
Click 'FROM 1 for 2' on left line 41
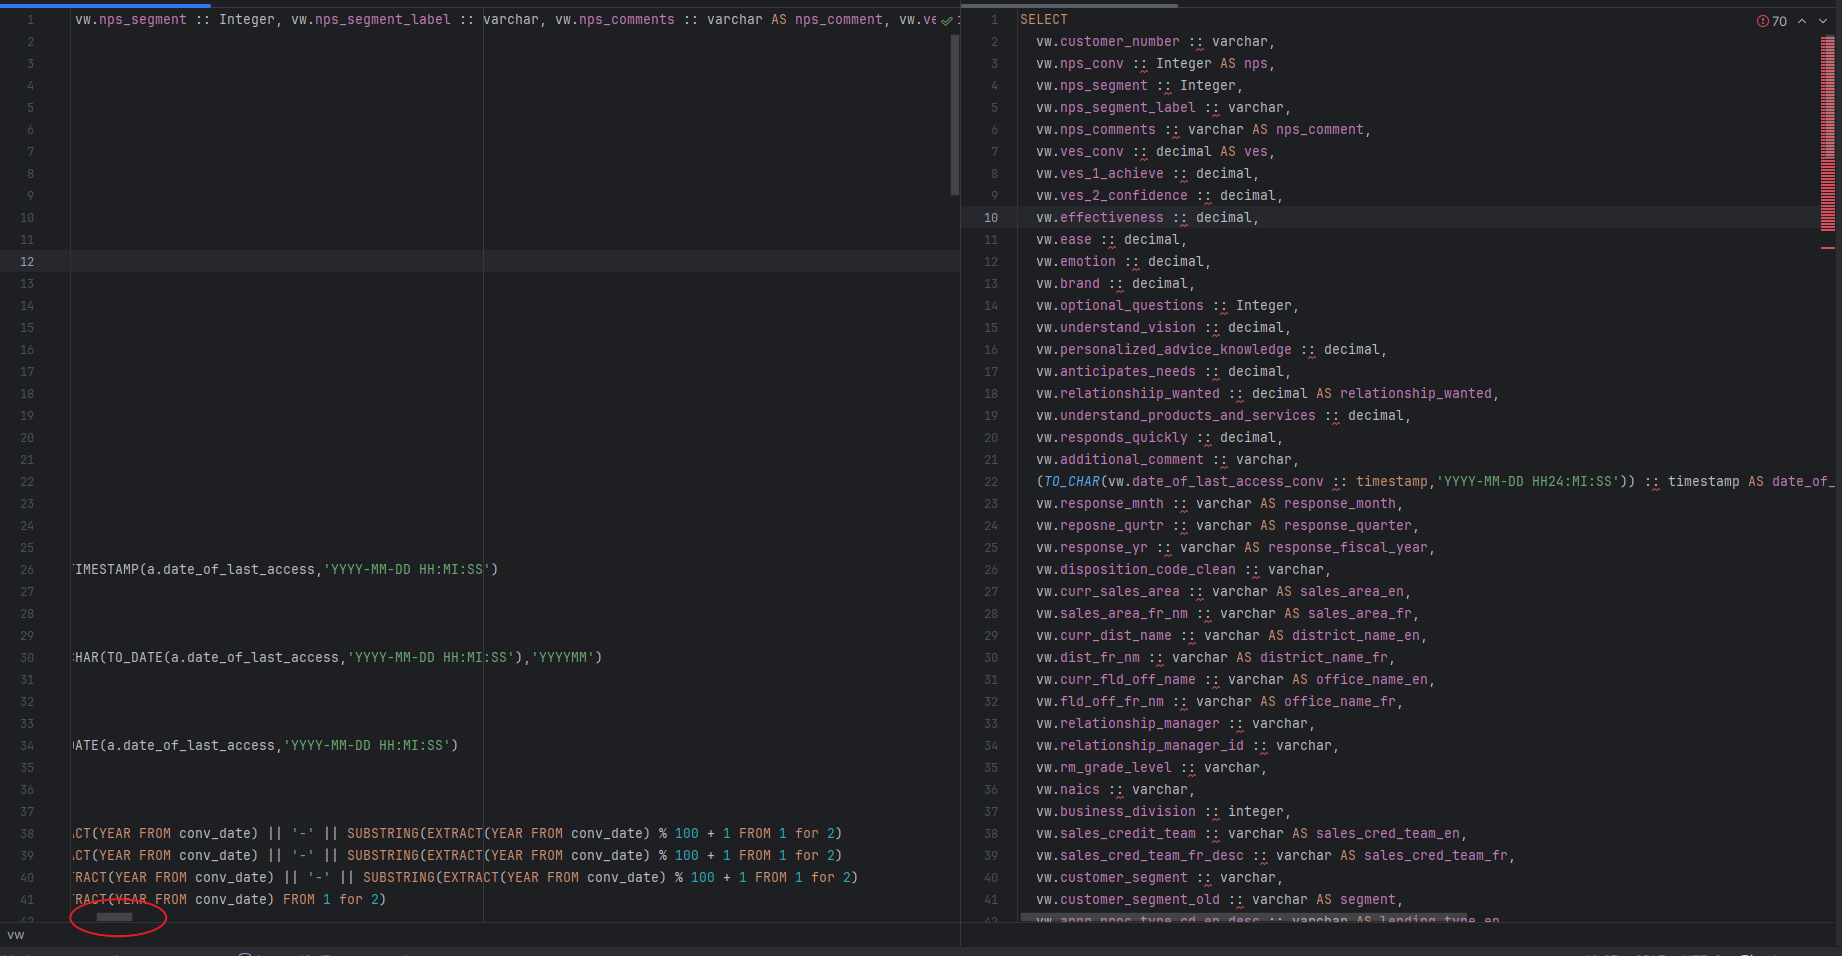pyautogui.click(x=331, y=900)
